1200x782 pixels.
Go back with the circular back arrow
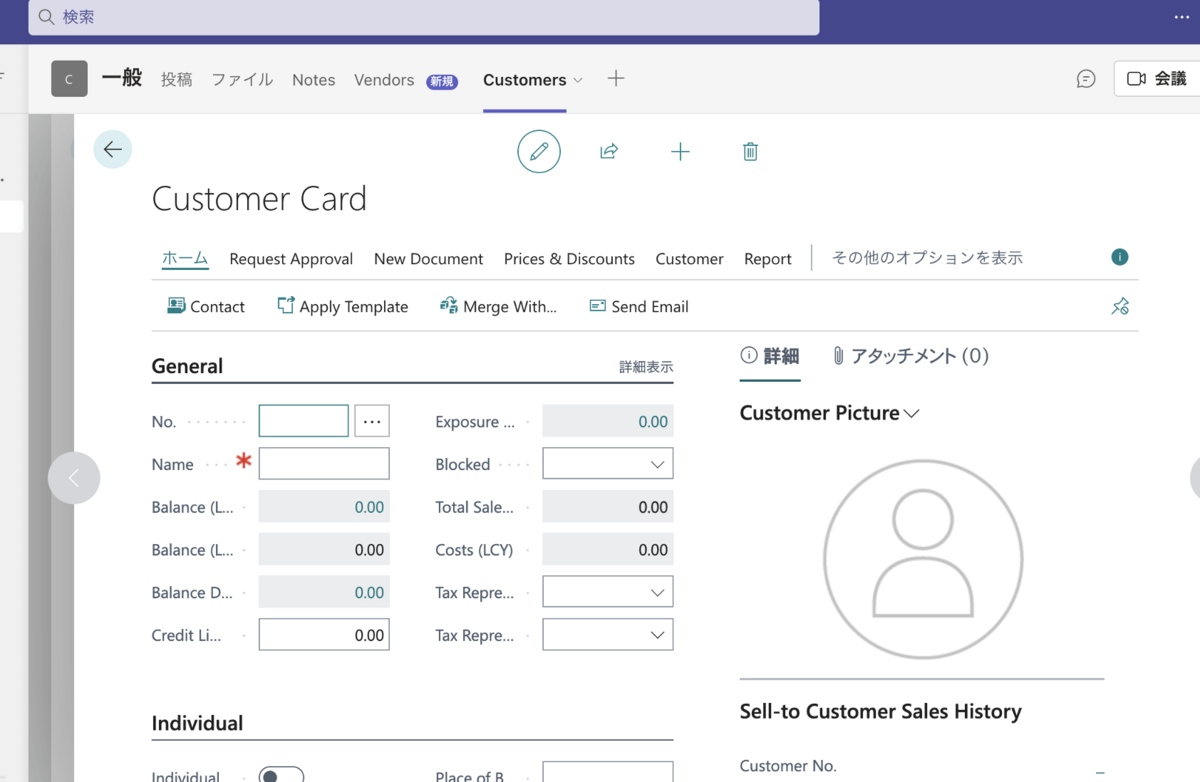pyautogui.click(x=112, y=148)
